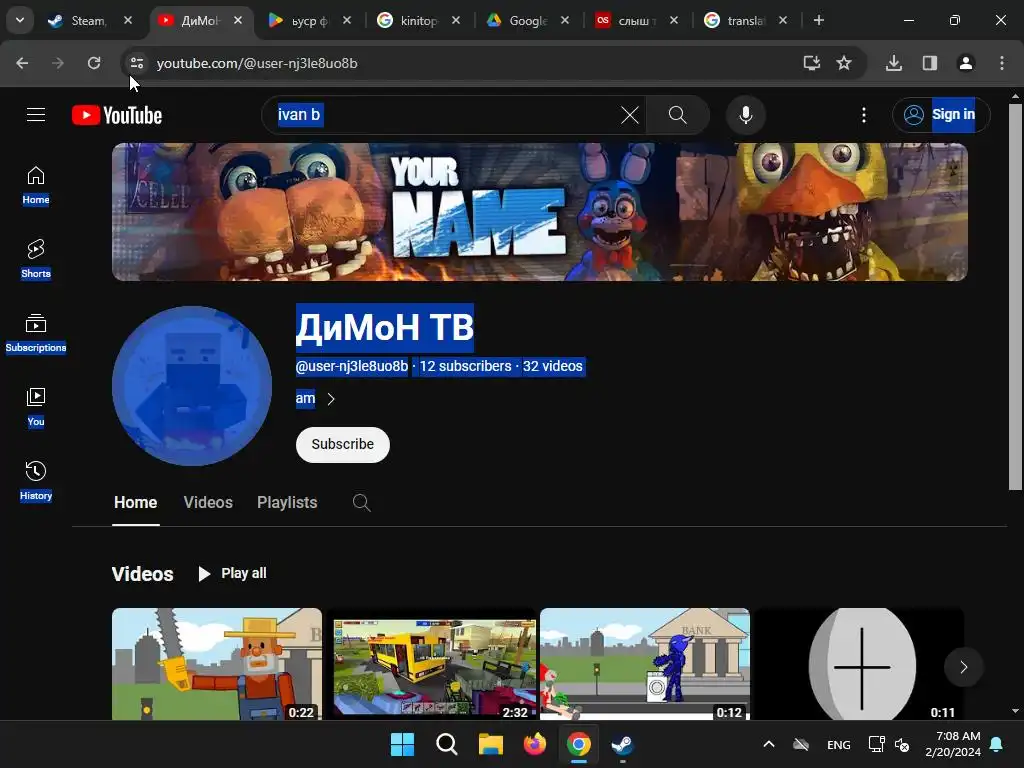
Task: Switch to the Steam browser tab
Action: [x=91, y=21]
